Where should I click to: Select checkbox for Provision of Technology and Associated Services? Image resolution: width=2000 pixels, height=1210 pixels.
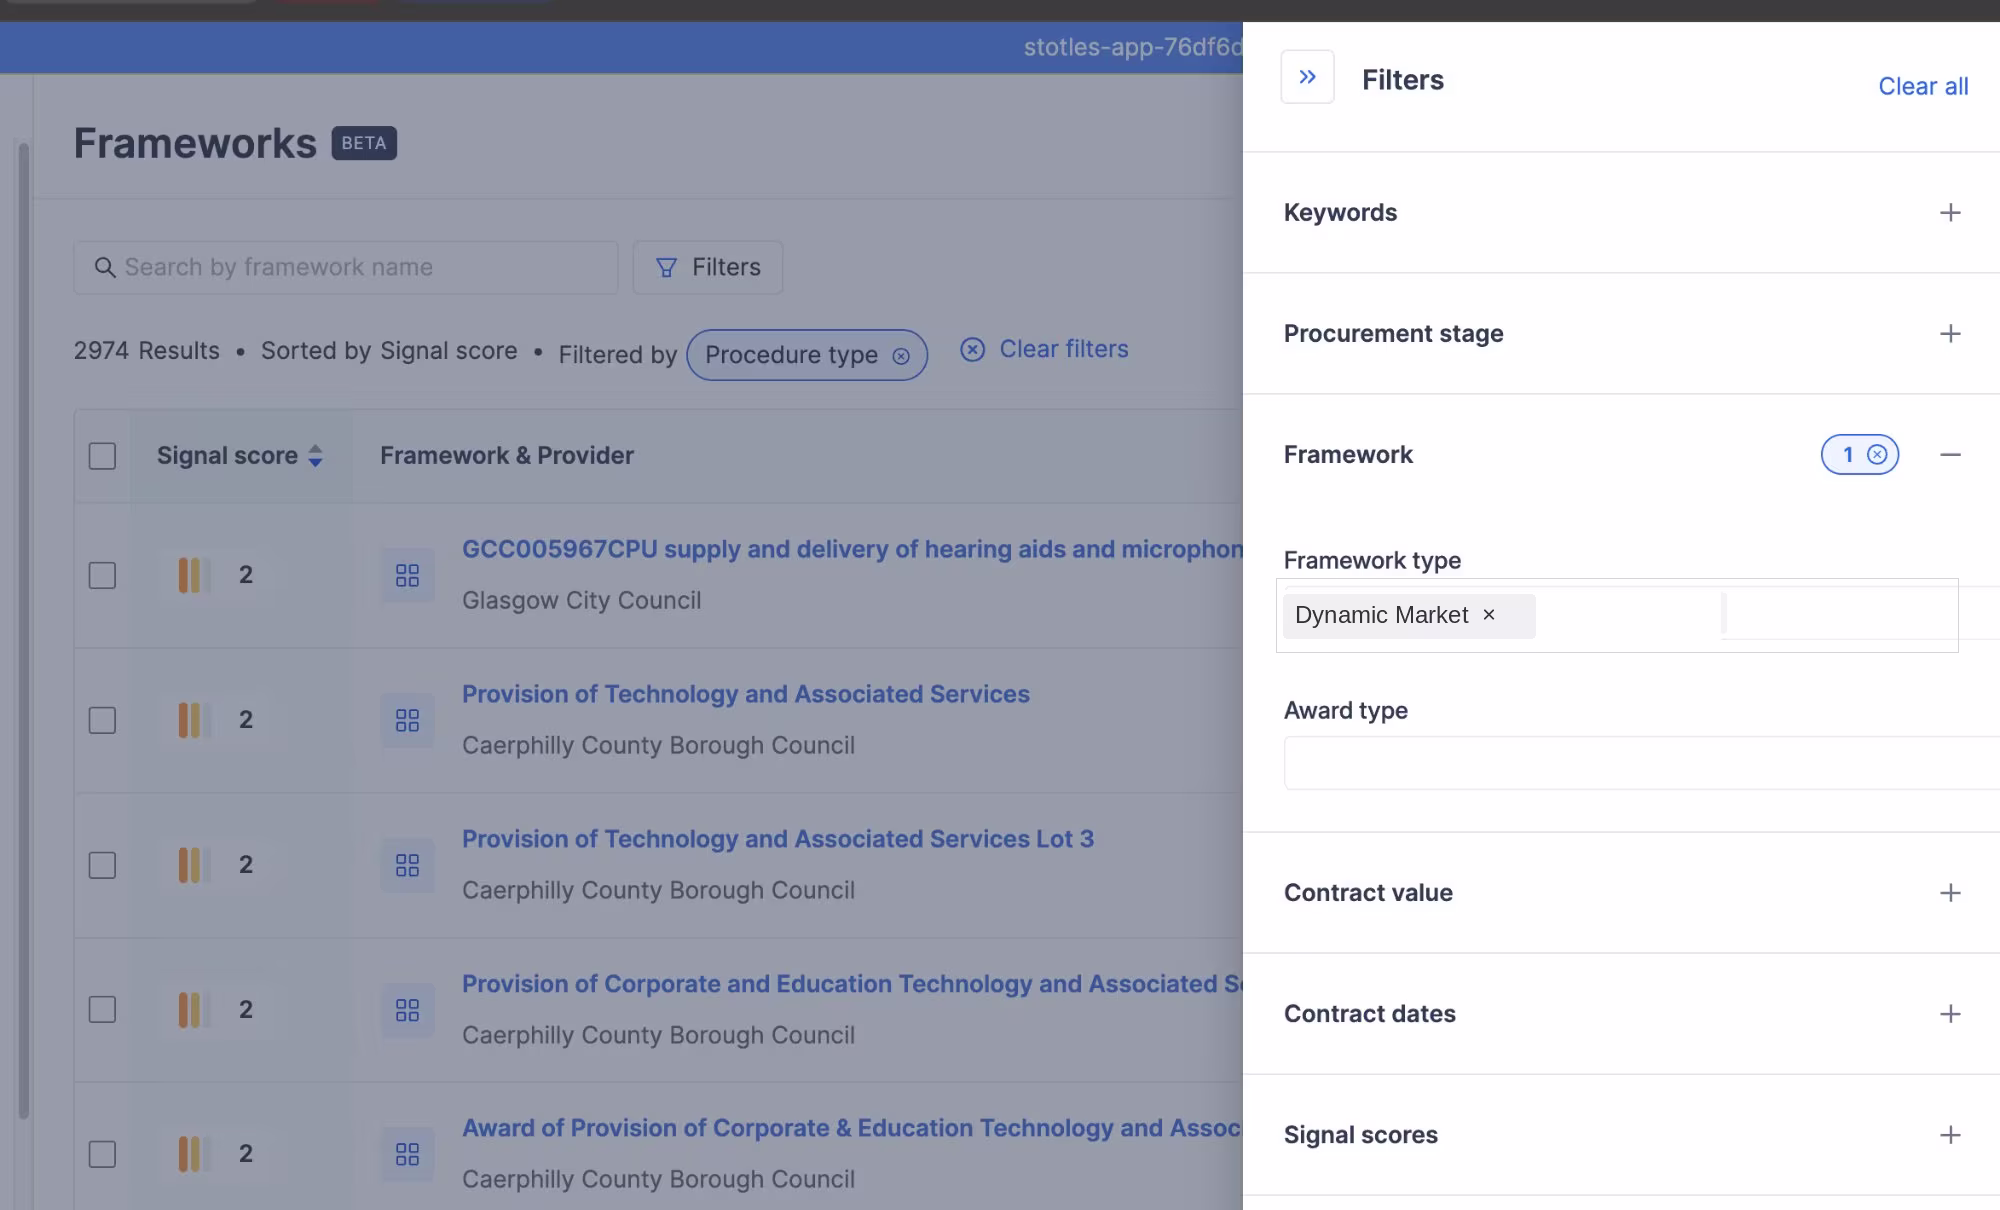pyautogui.click(x=102, y=720)
